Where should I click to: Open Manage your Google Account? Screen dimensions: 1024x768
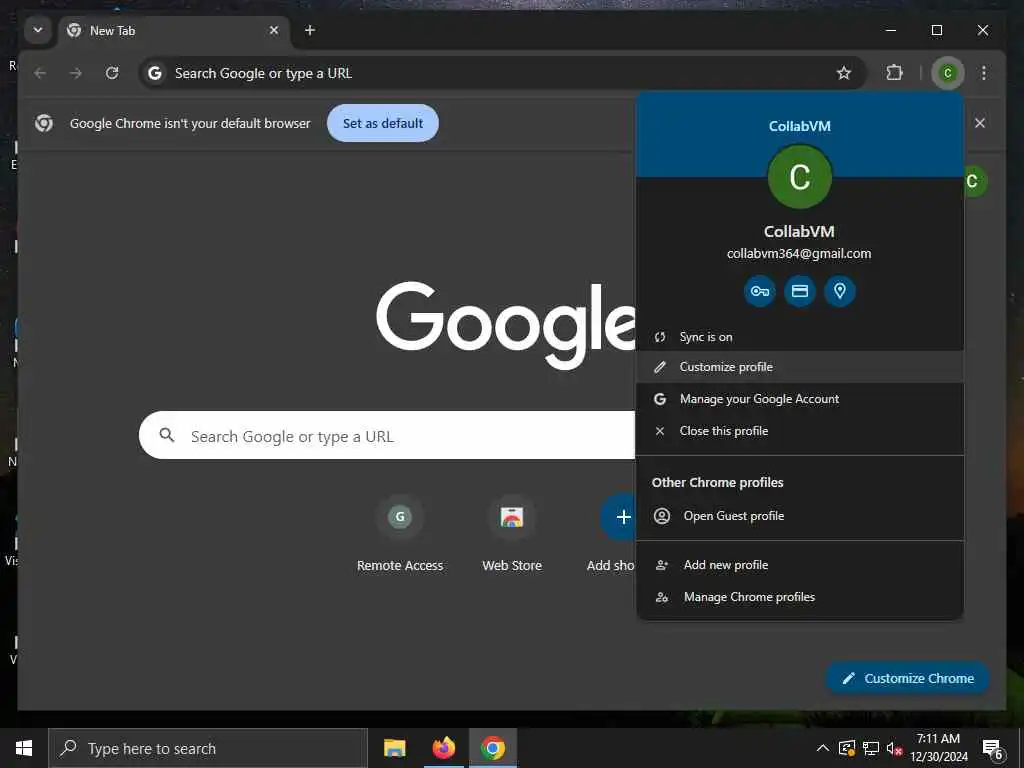point(800,399)
